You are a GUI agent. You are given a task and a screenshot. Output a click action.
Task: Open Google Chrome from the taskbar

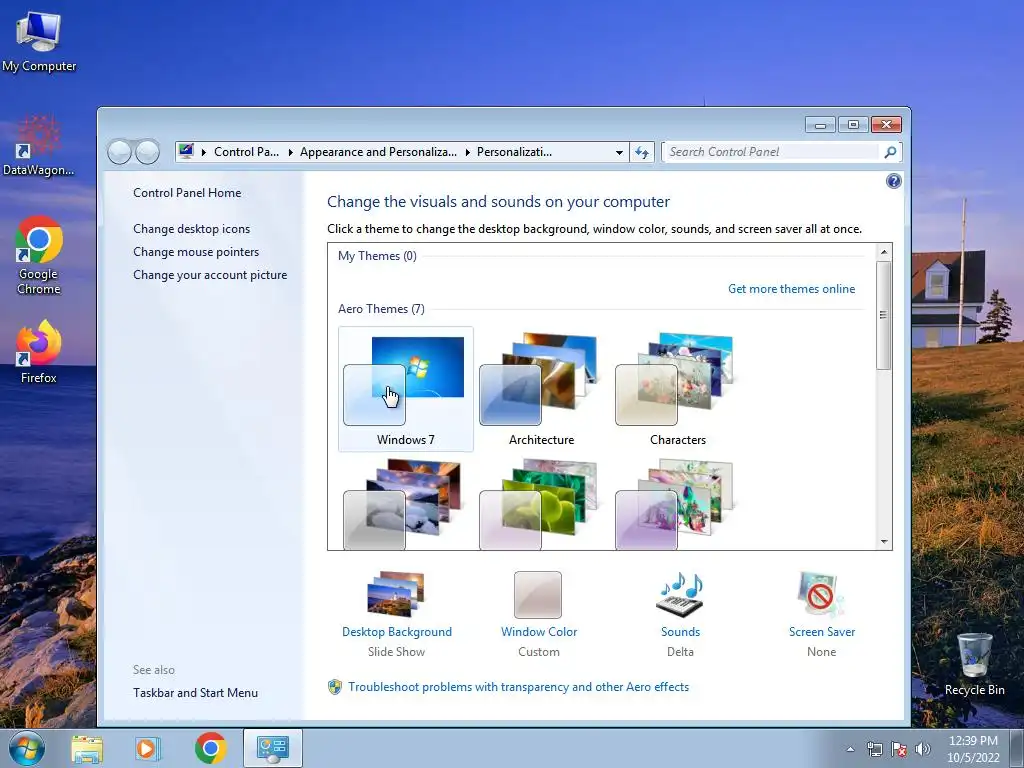(x=210, y=748)
